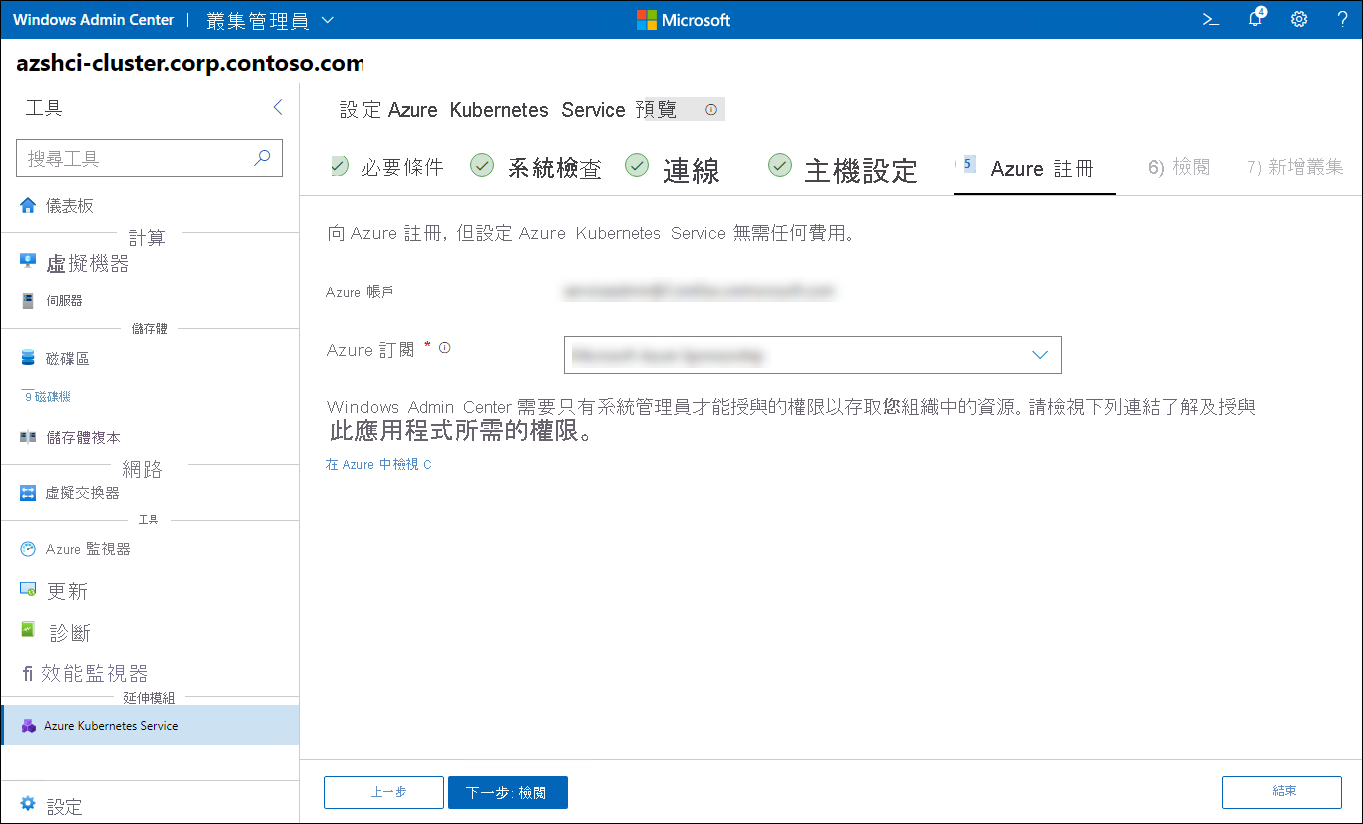Screen dimensions: 1363x824
Task: Open the 叢集管理員 dropdown
Action: tap(270, 19)
